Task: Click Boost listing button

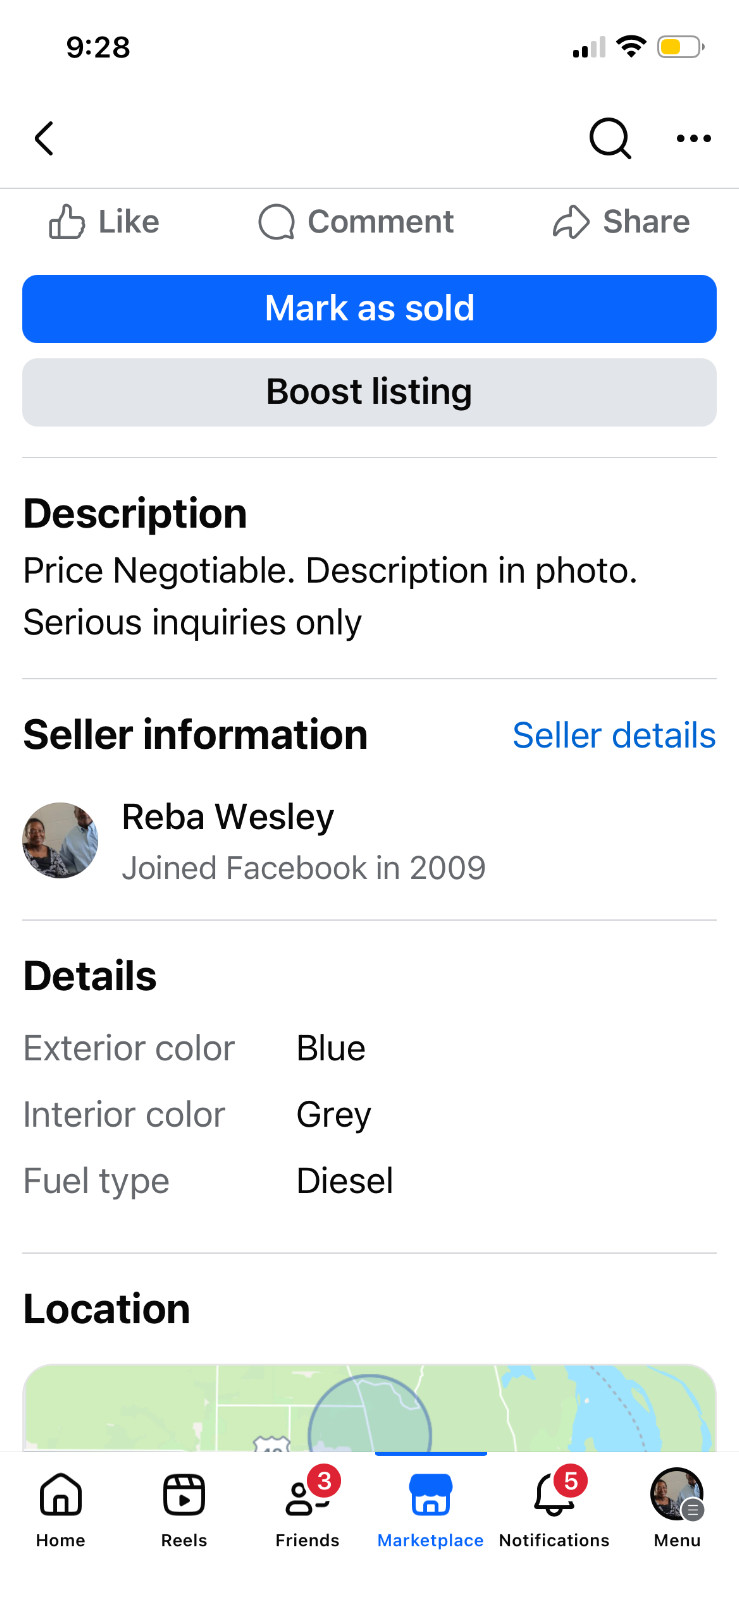Action: (x=369, y=392)
